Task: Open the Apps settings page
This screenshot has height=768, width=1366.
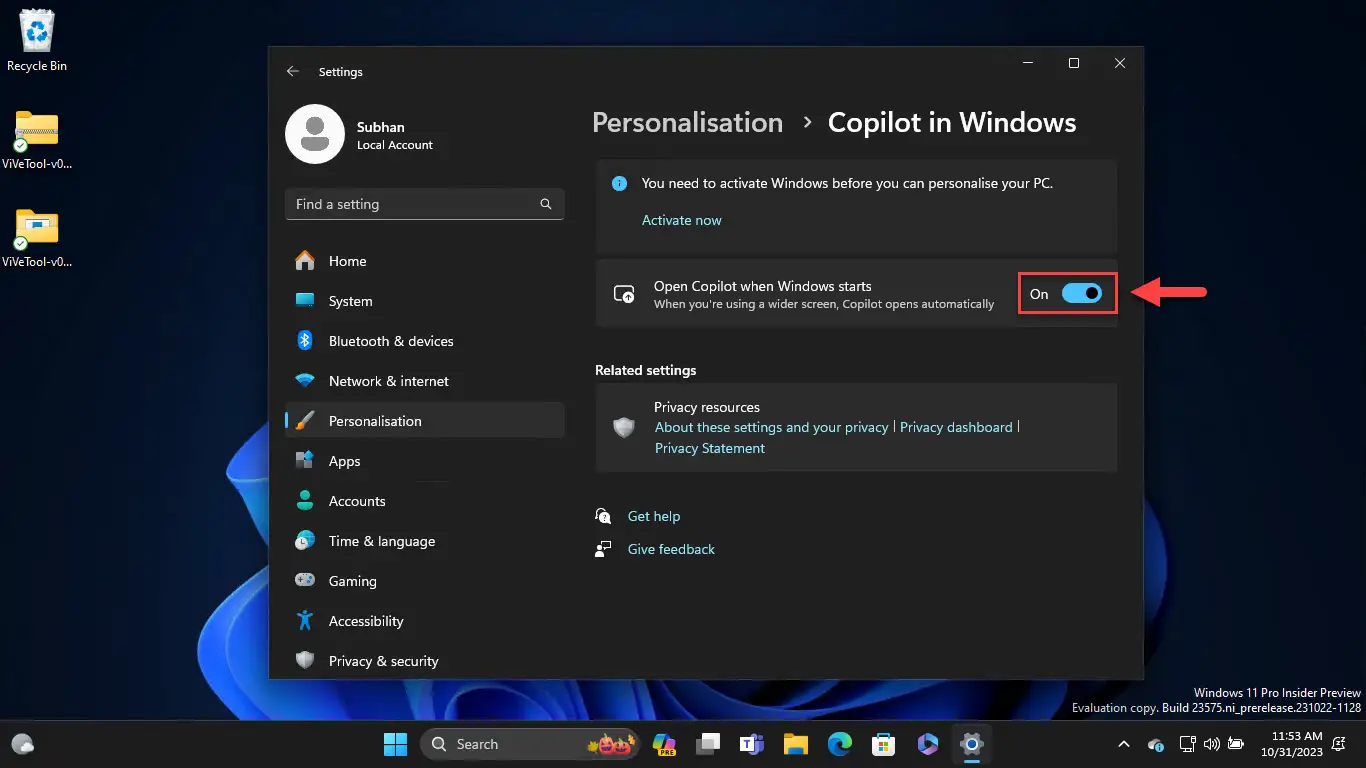Action: pos(425,461)
